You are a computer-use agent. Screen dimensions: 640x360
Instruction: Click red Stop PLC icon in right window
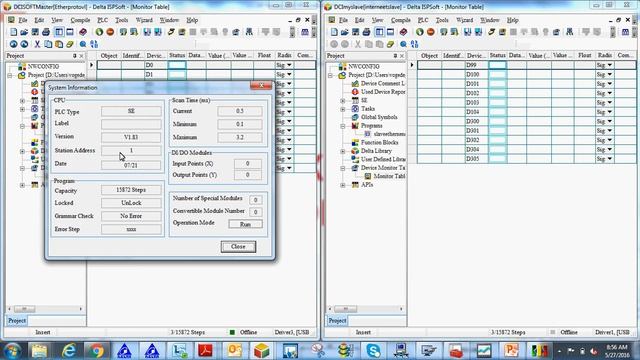tap(431, 32)
